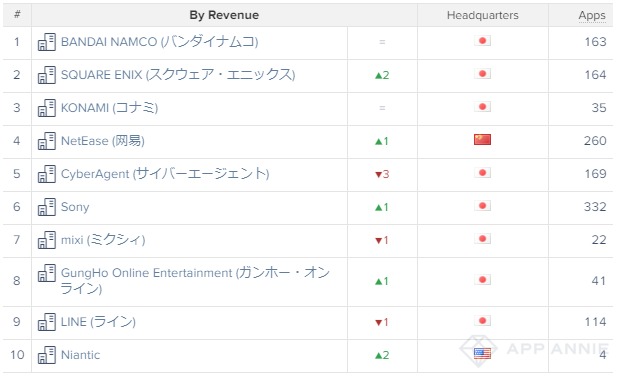Click the By Revenue column header

(224, 15)
